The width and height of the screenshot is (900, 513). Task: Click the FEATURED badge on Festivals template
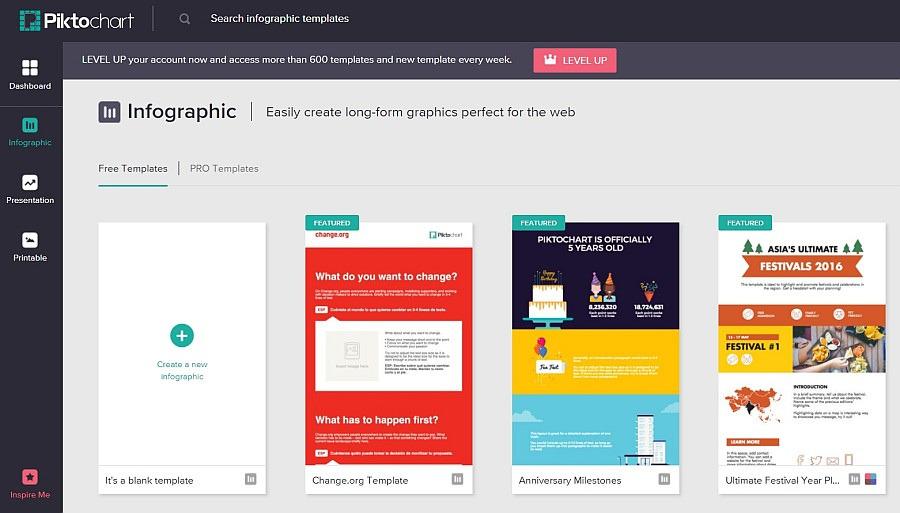[x=745, y=223]
